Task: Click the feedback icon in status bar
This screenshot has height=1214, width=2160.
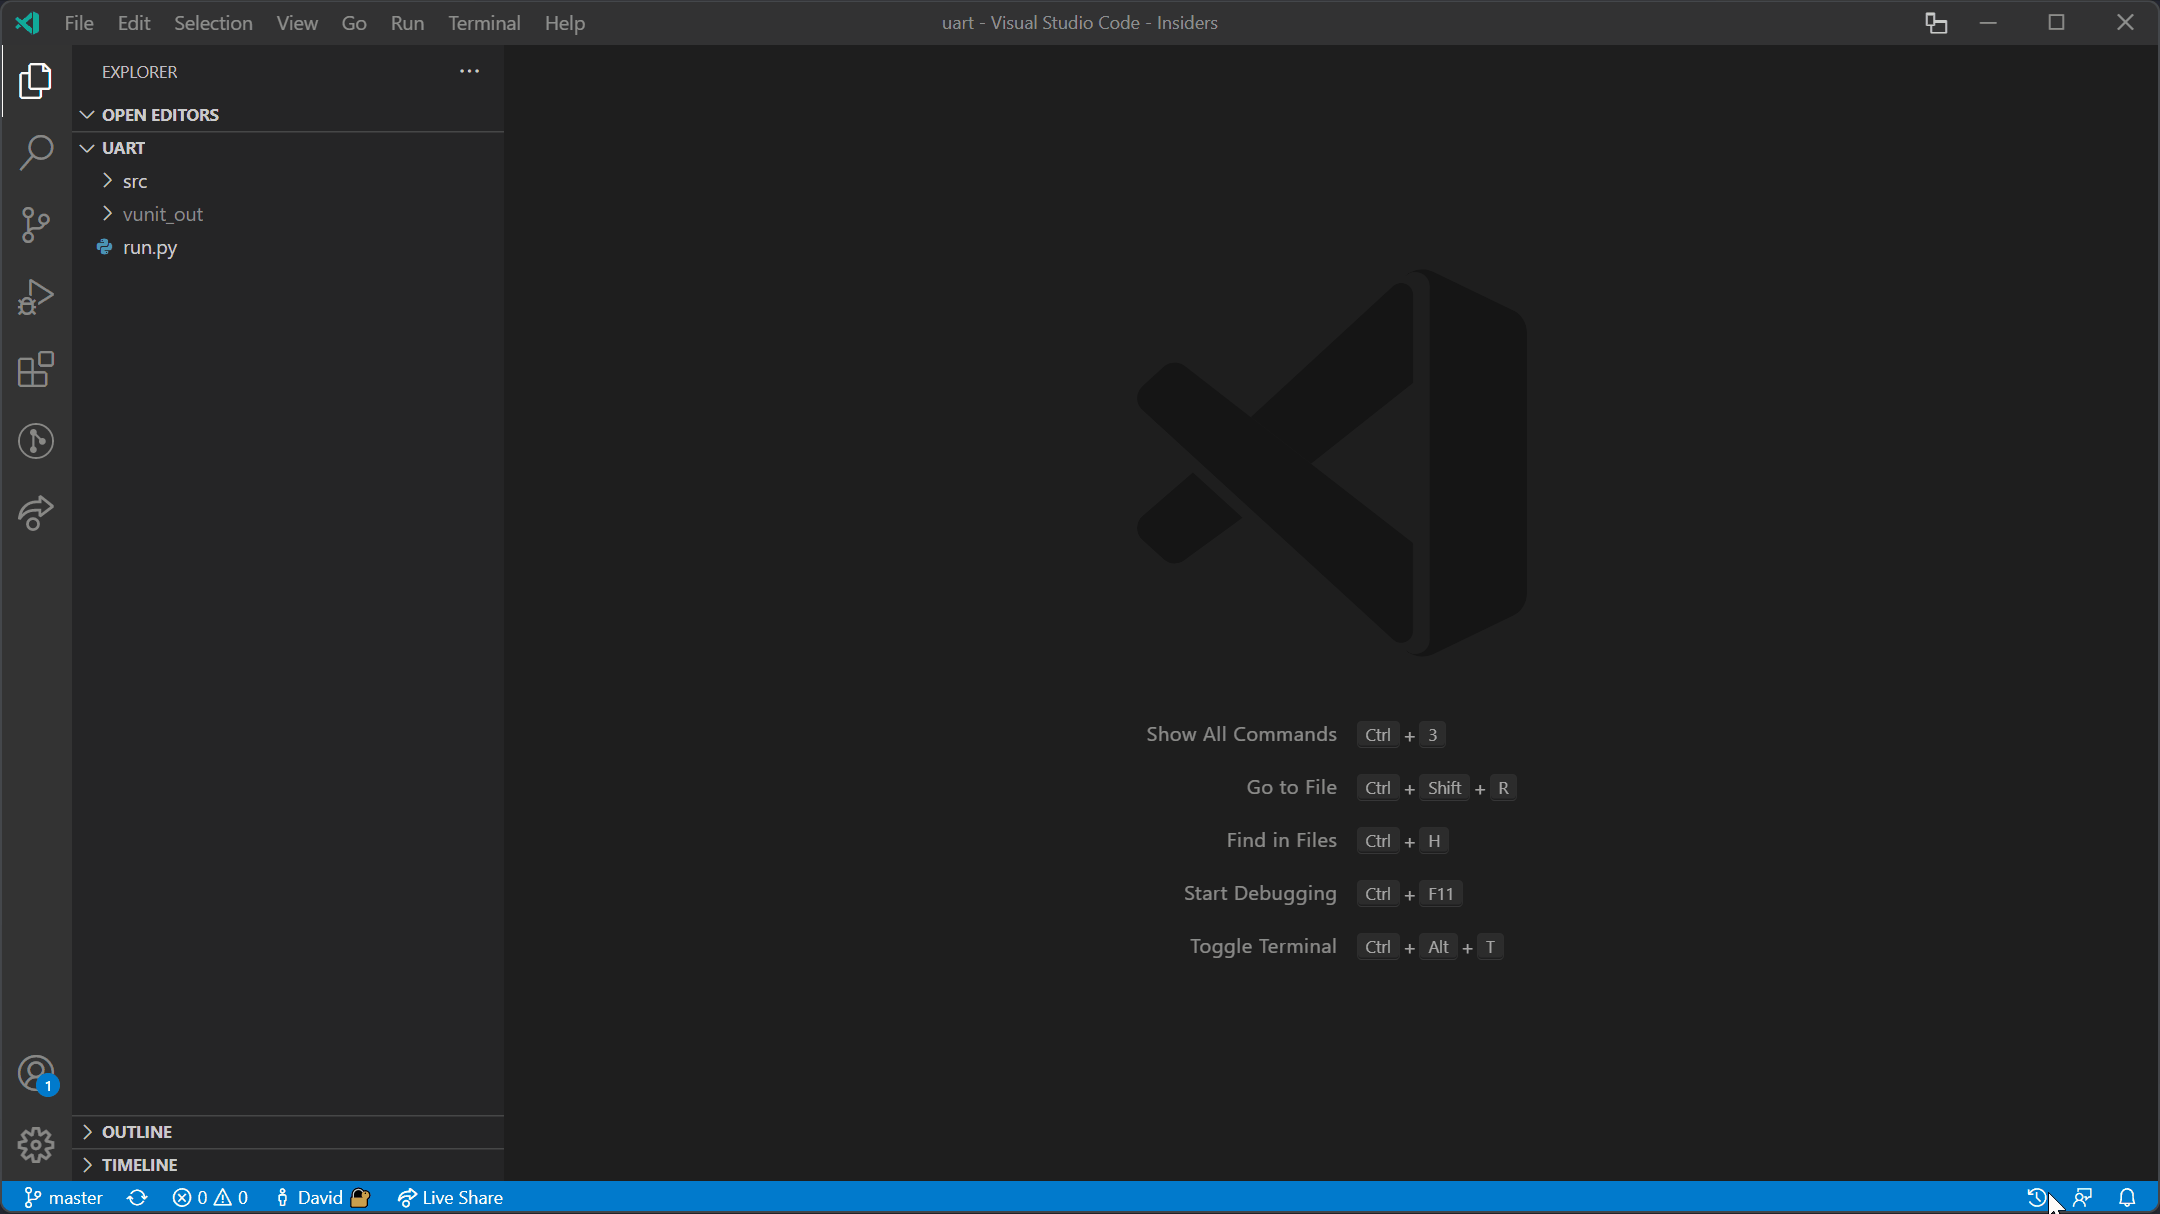Action: click(2083, 1198)
